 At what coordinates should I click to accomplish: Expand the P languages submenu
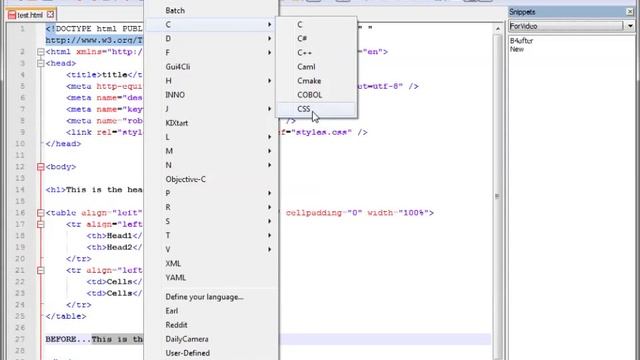tap(211, 193)
